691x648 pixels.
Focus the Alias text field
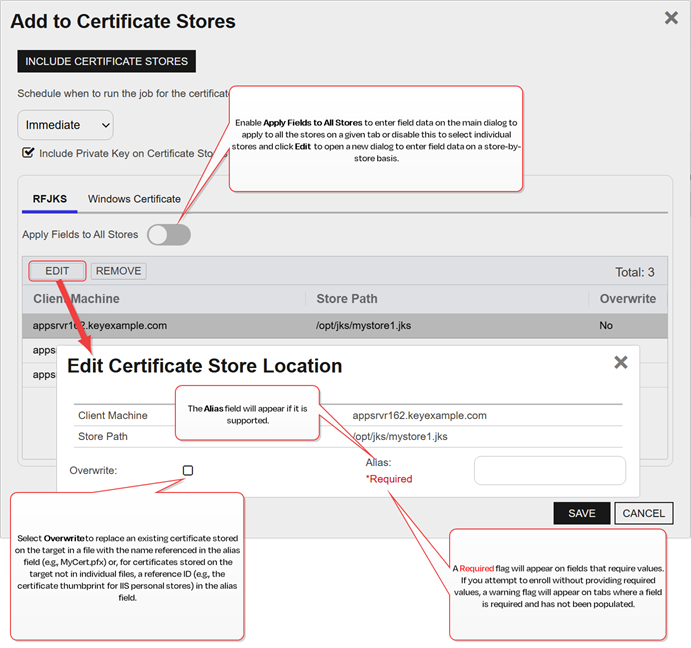(549, 470)
